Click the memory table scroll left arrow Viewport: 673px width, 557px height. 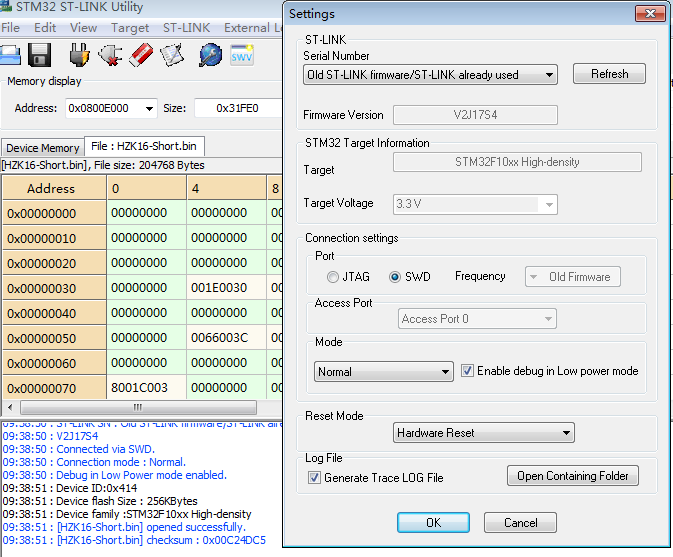(x=10, y=407)
